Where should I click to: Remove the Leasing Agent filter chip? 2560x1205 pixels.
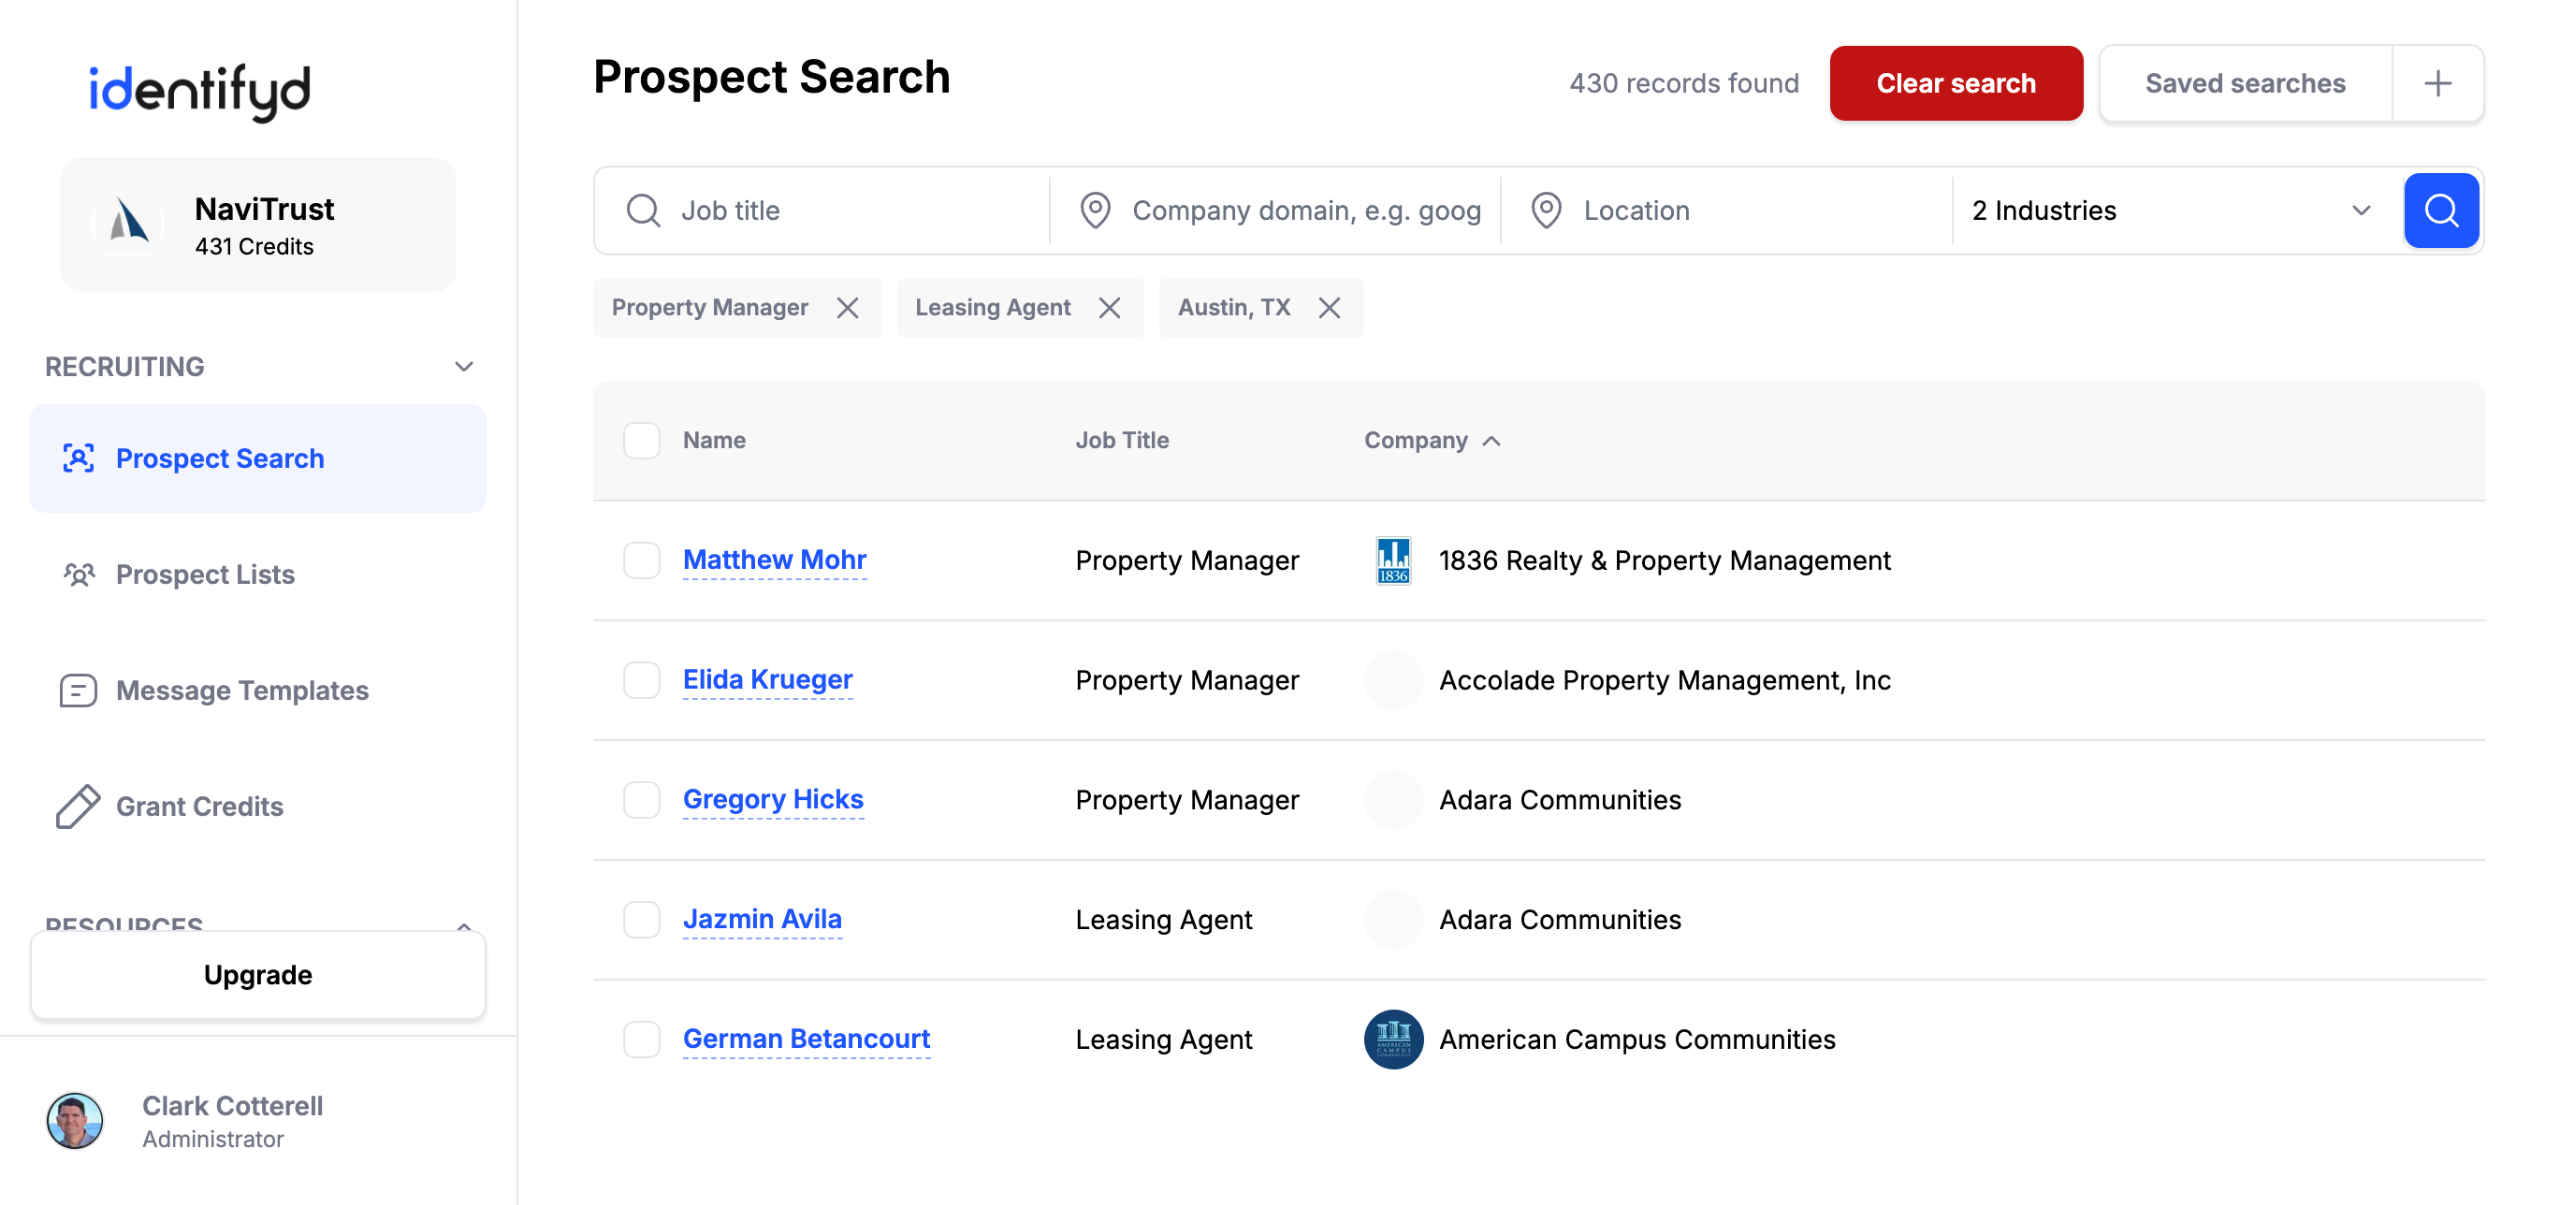1109,308
